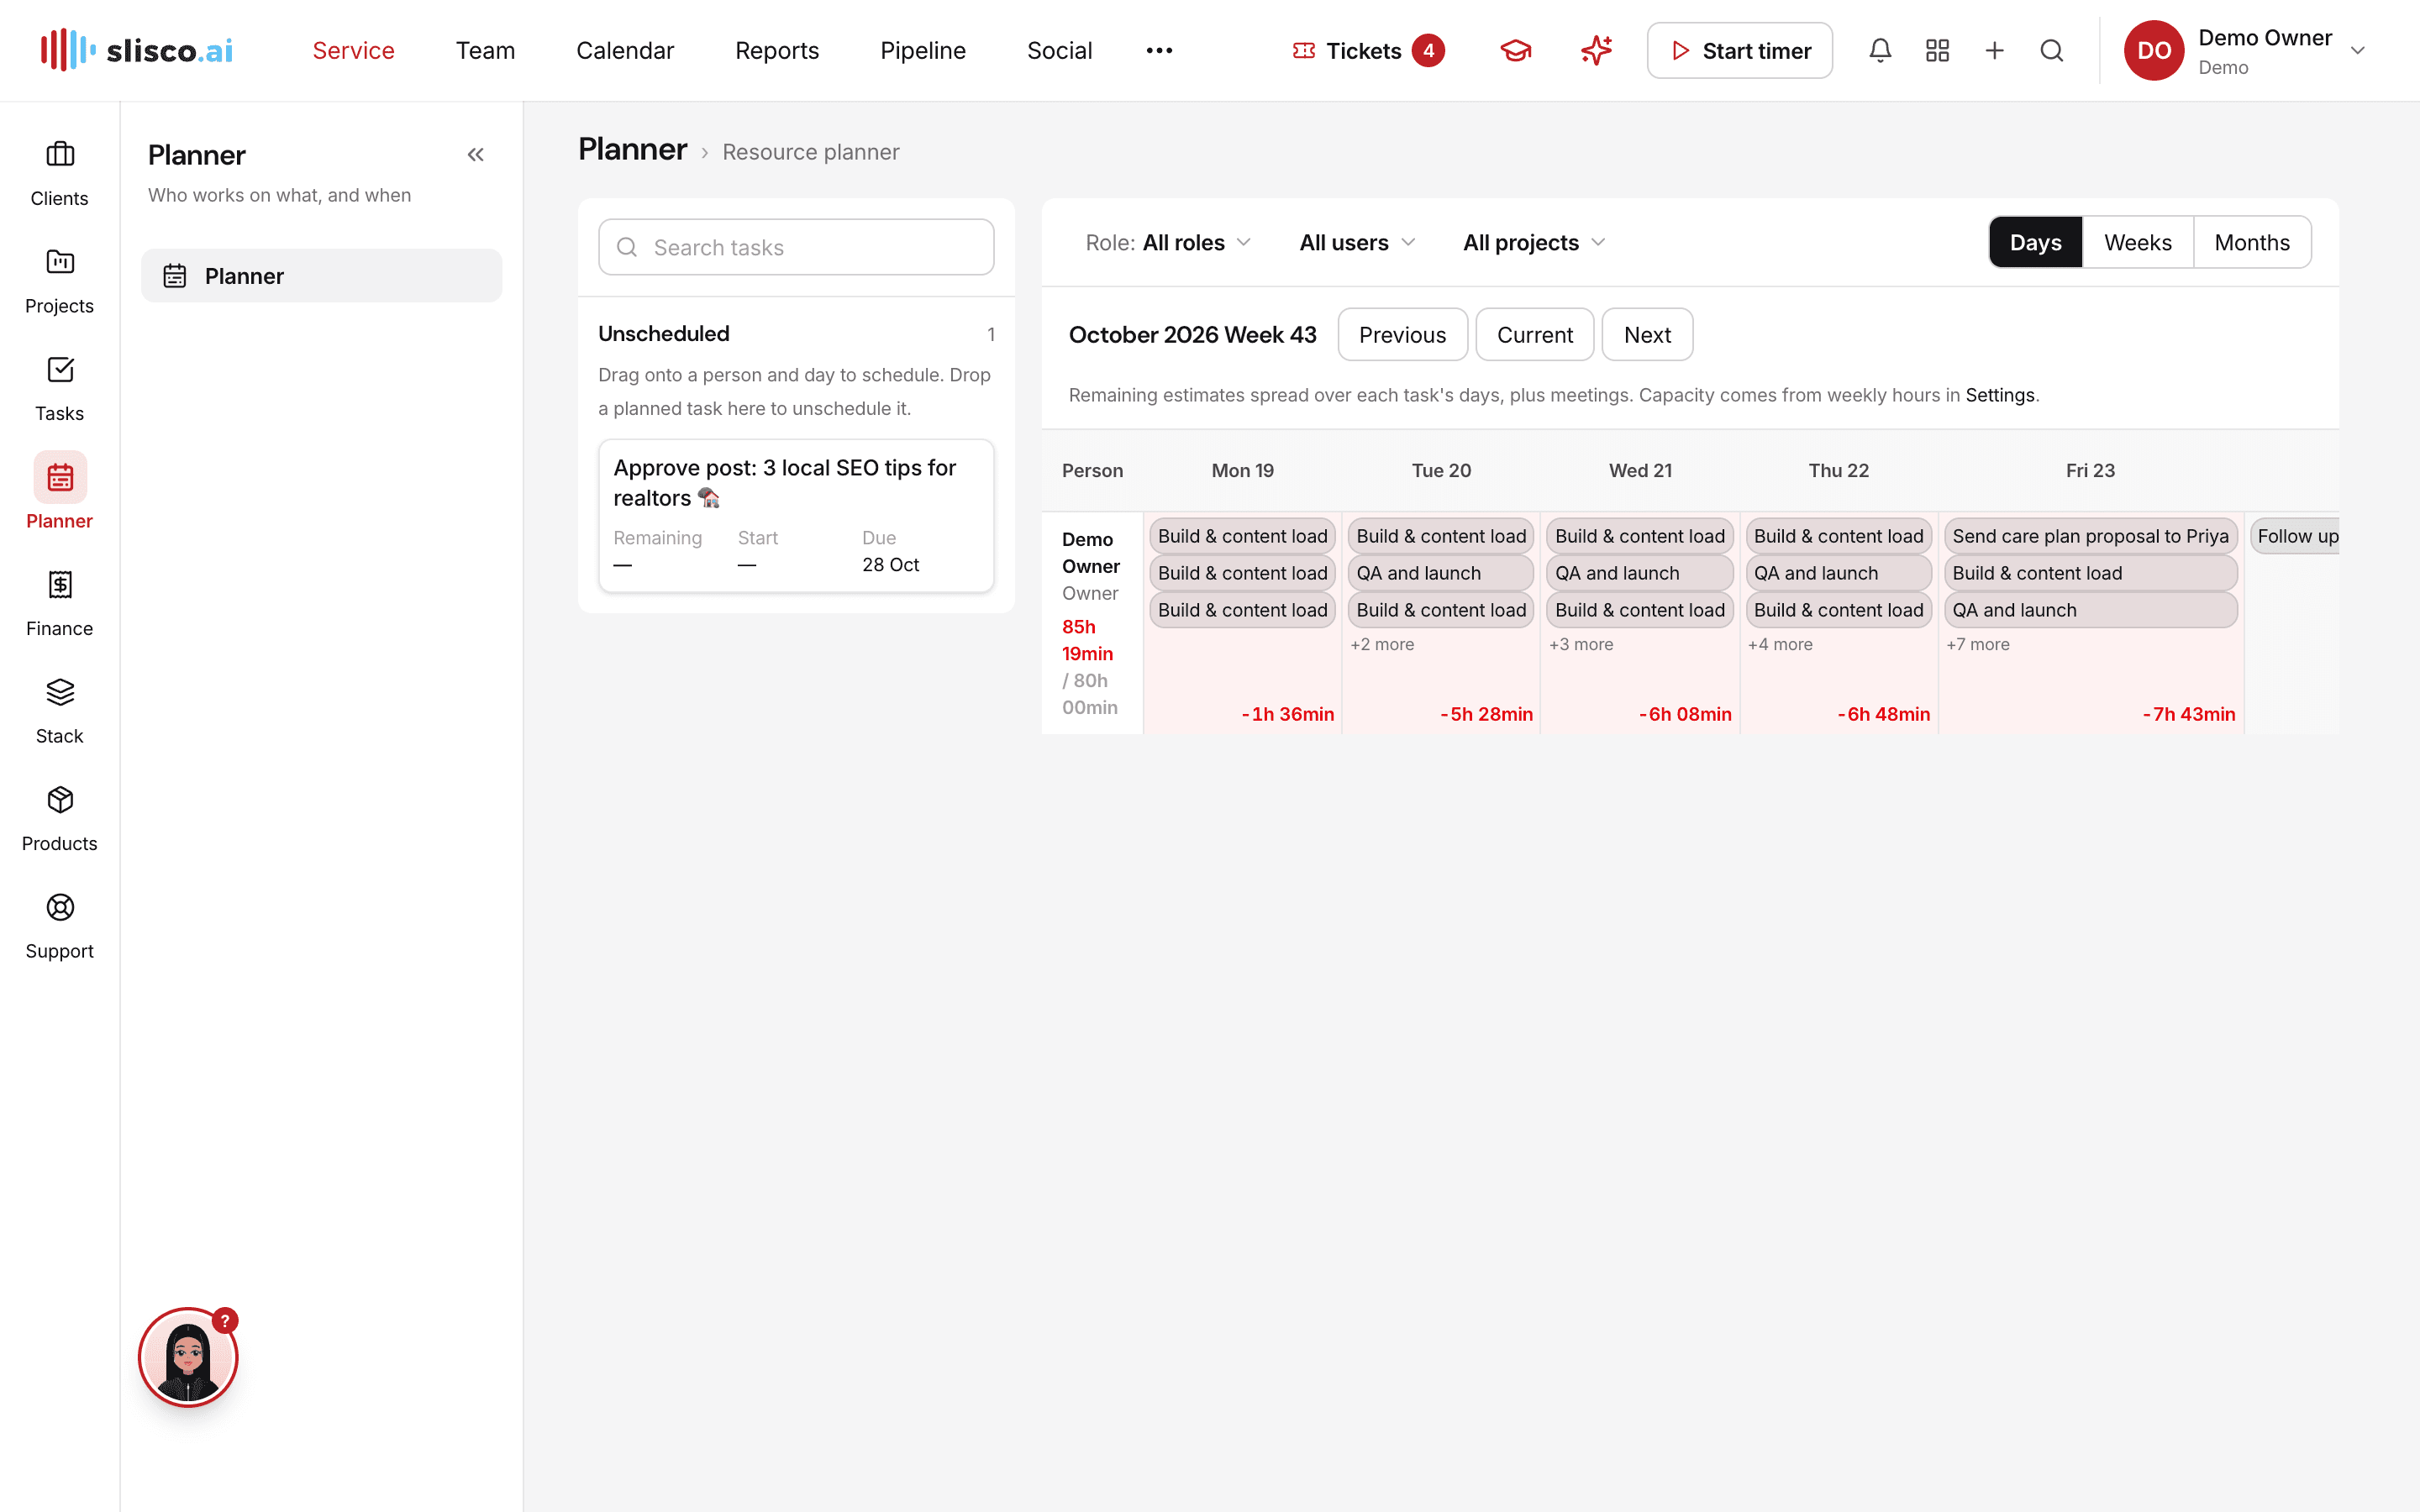
Task: Click the Demo Owner person name
Action: (1090, 552)
